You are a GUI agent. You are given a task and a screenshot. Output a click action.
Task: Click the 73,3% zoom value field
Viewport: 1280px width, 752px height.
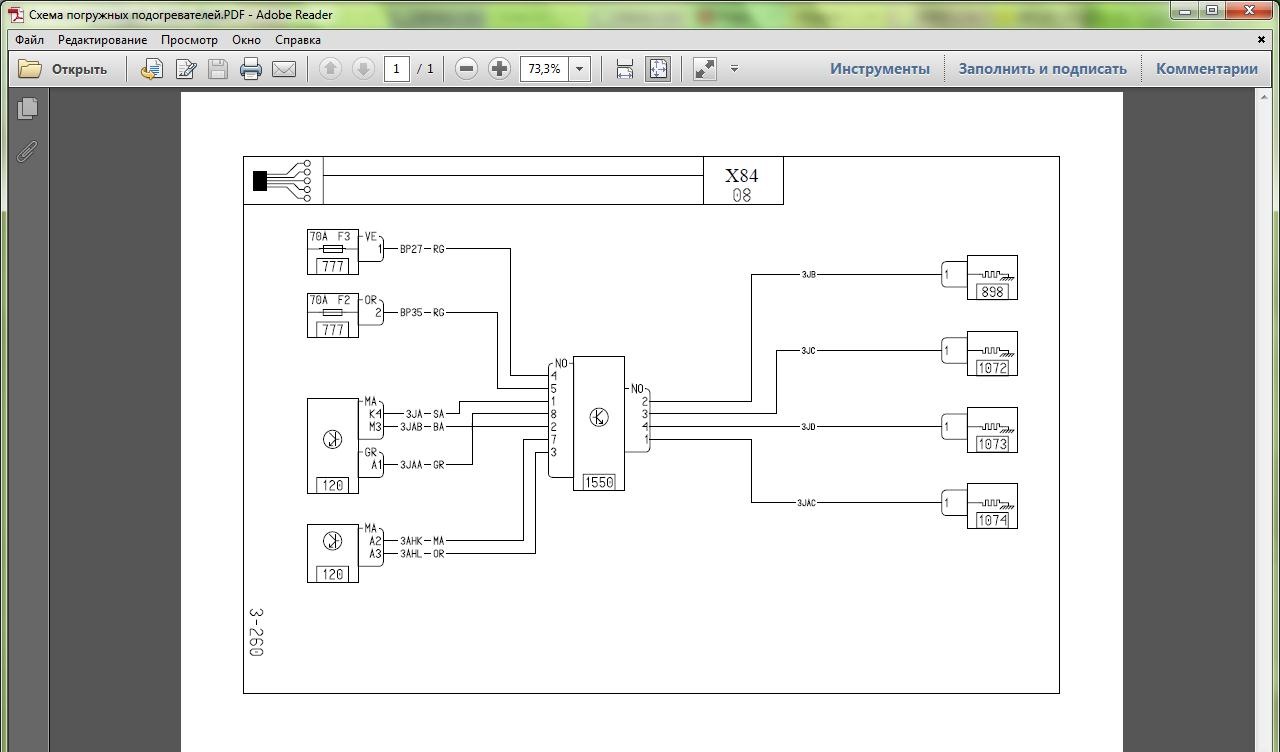click(544, 69)
